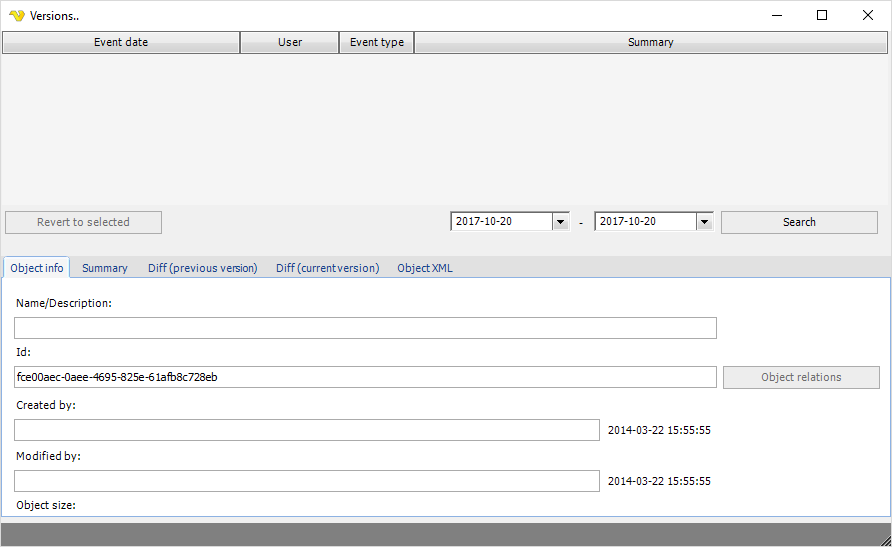Image resolution: width=892 pixels, height=547 pixels.
Task: Select the Diff (current version) tab
Action: pos(327,268)
